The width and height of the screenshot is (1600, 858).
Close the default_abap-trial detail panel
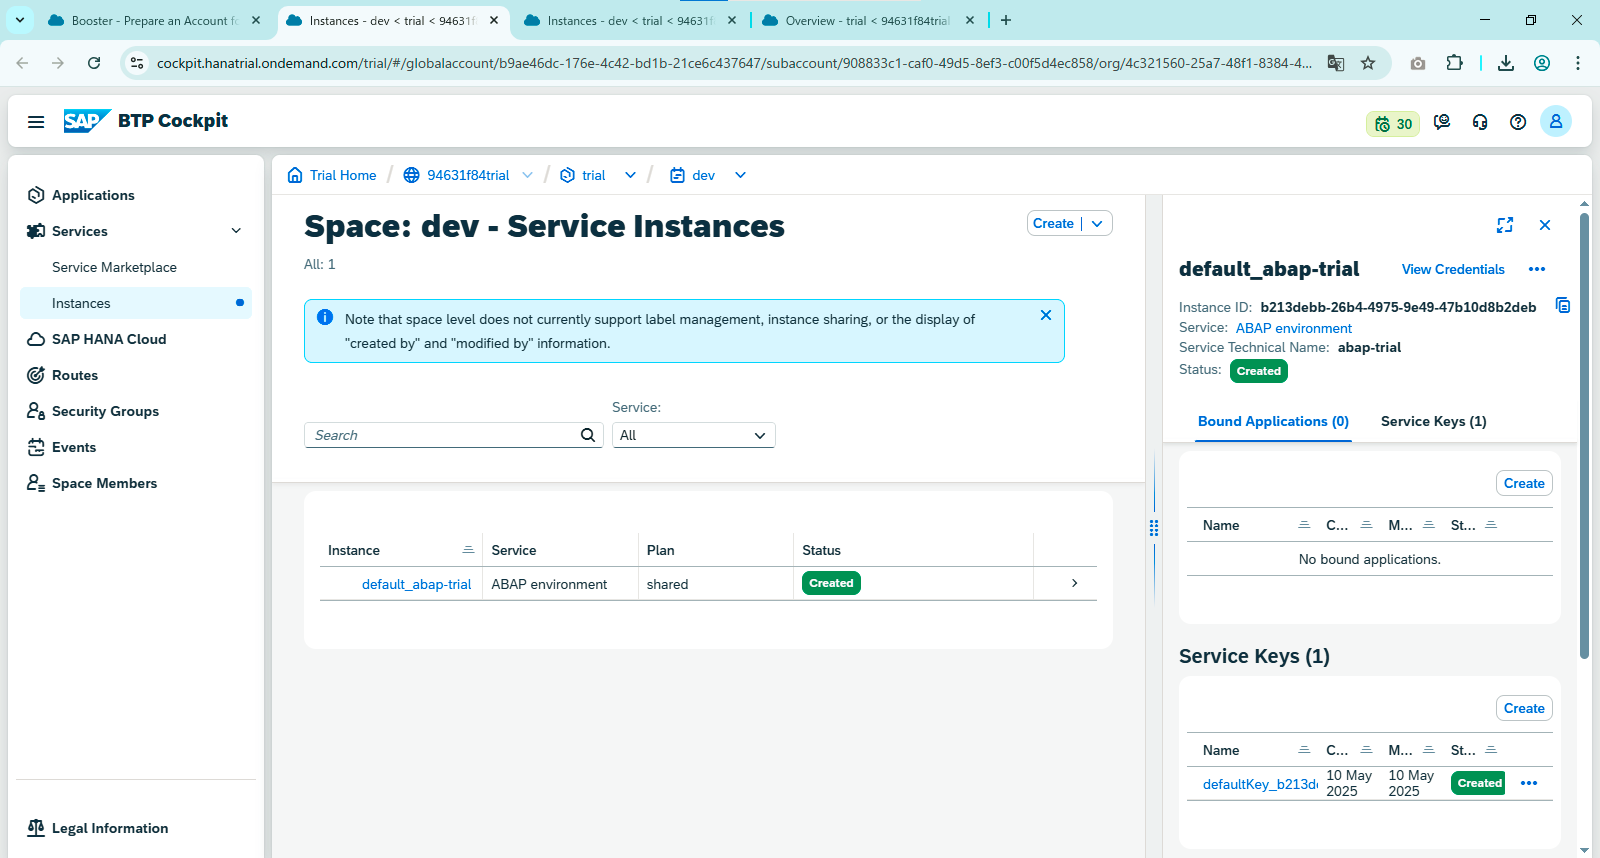(x=1545, y=225)
